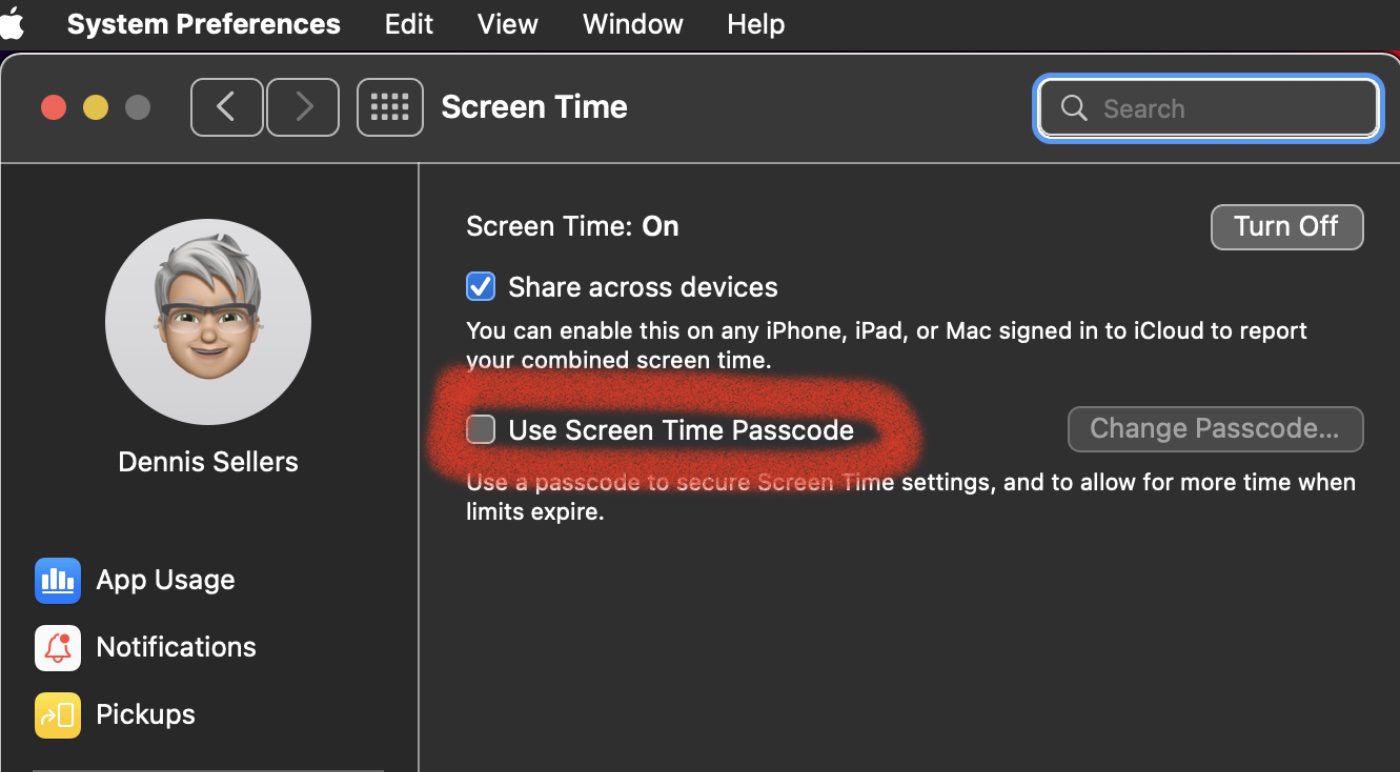The height and width of the screenshot is (772, 1400).
Task: Click the Change Passcode button
Action: click(1215, 429)
